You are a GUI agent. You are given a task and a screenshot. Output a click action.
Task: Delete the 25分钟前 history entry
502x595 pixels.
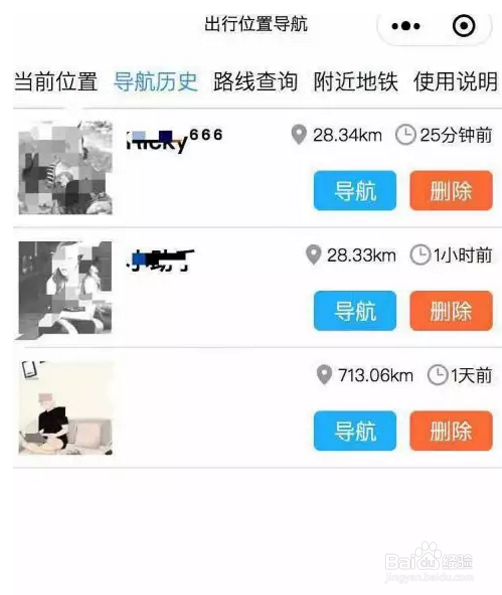coord(451,190)
